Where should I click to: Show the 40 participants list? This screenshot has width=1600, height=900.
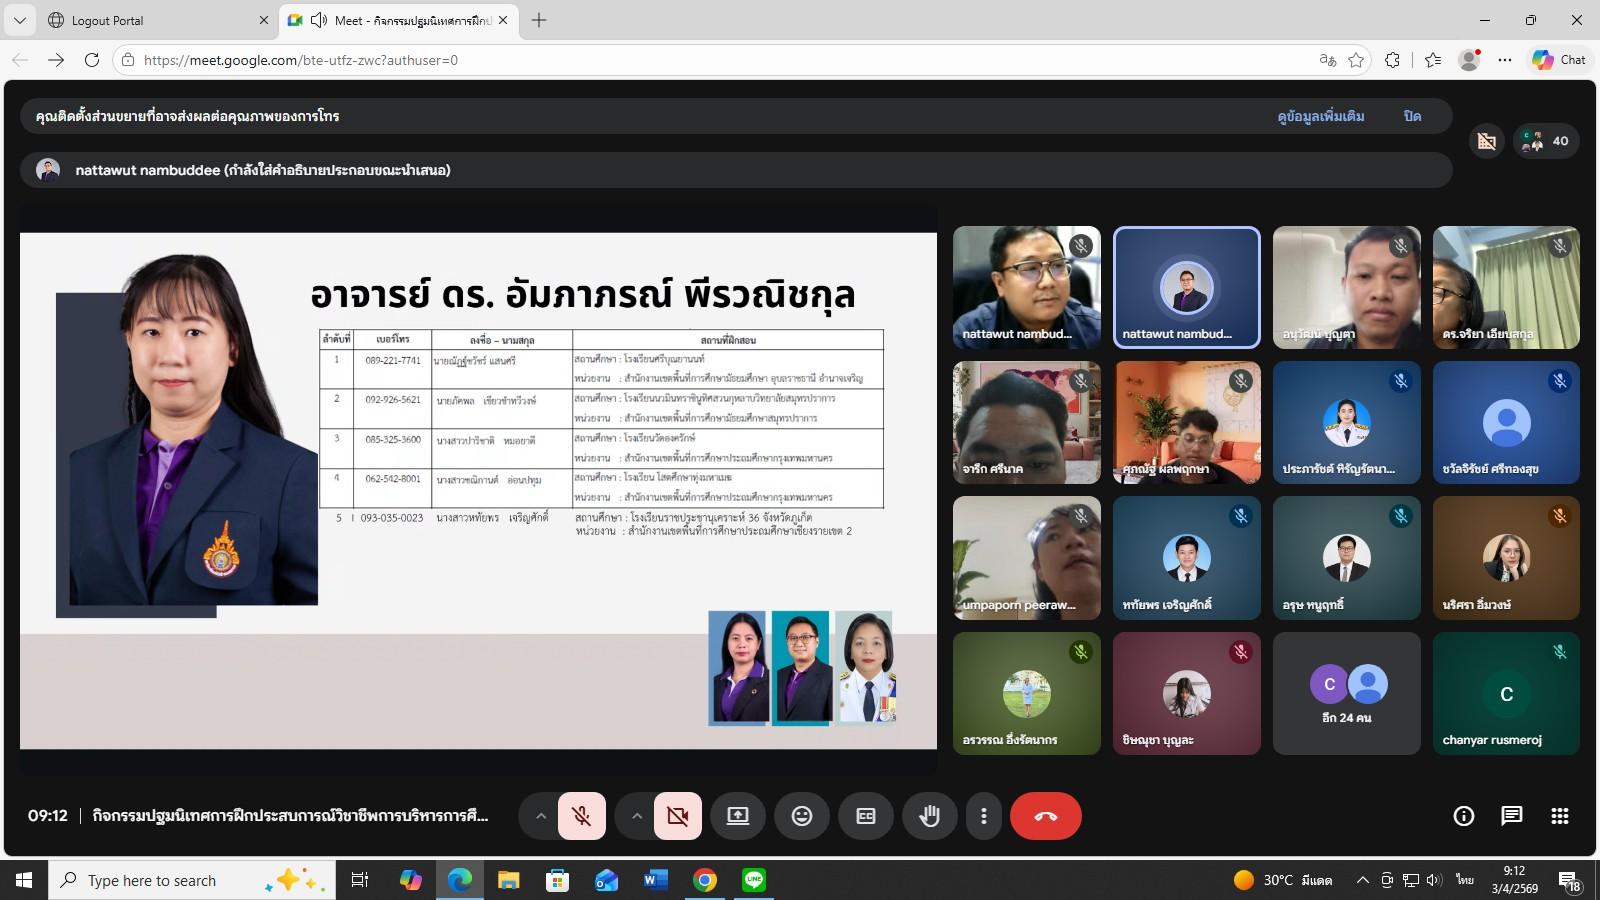tap(1546, 141)
